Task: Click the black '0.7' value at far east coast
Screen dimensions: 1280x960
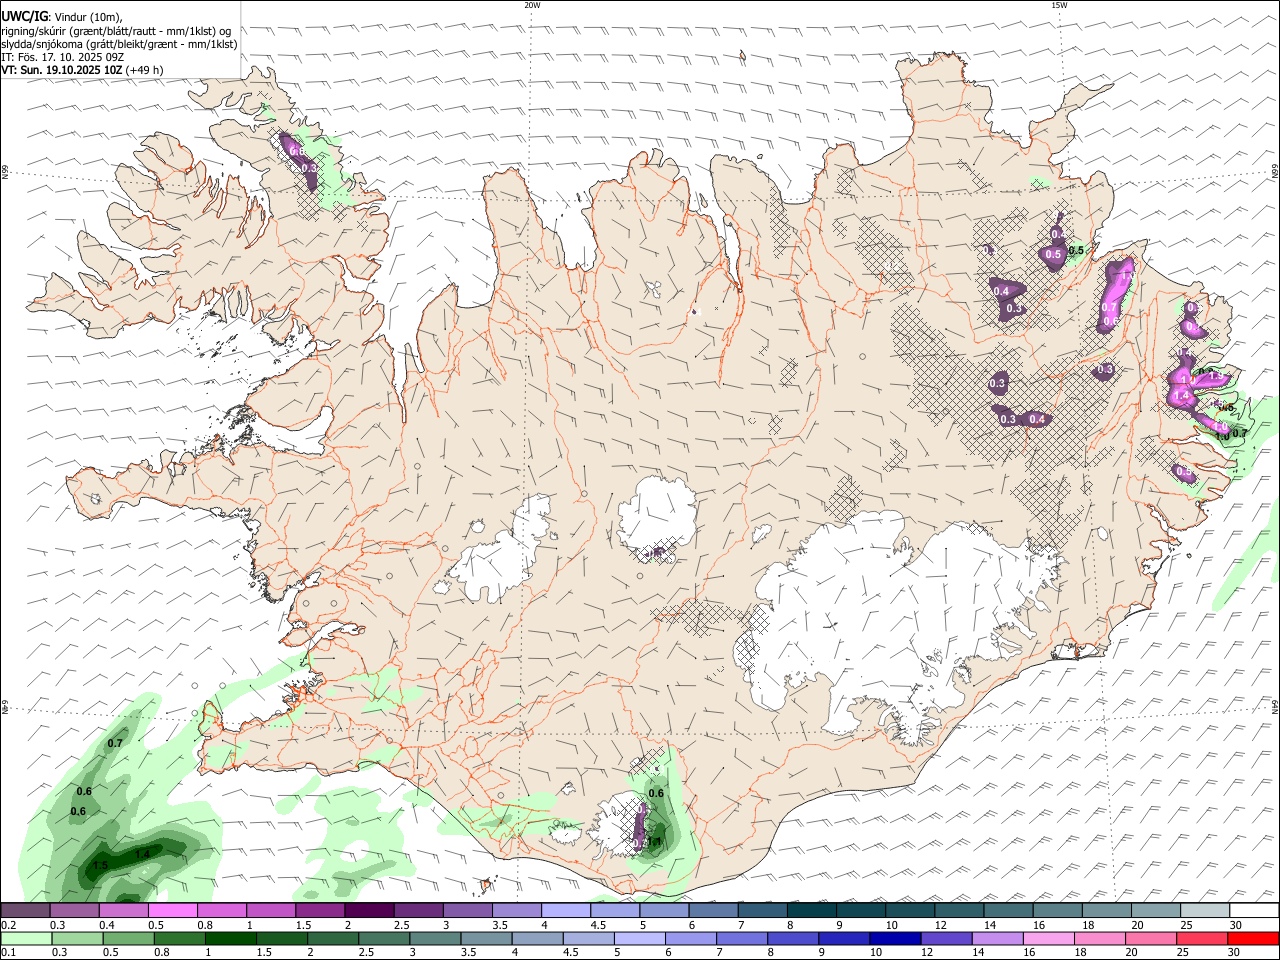Action: [1239, 433]
